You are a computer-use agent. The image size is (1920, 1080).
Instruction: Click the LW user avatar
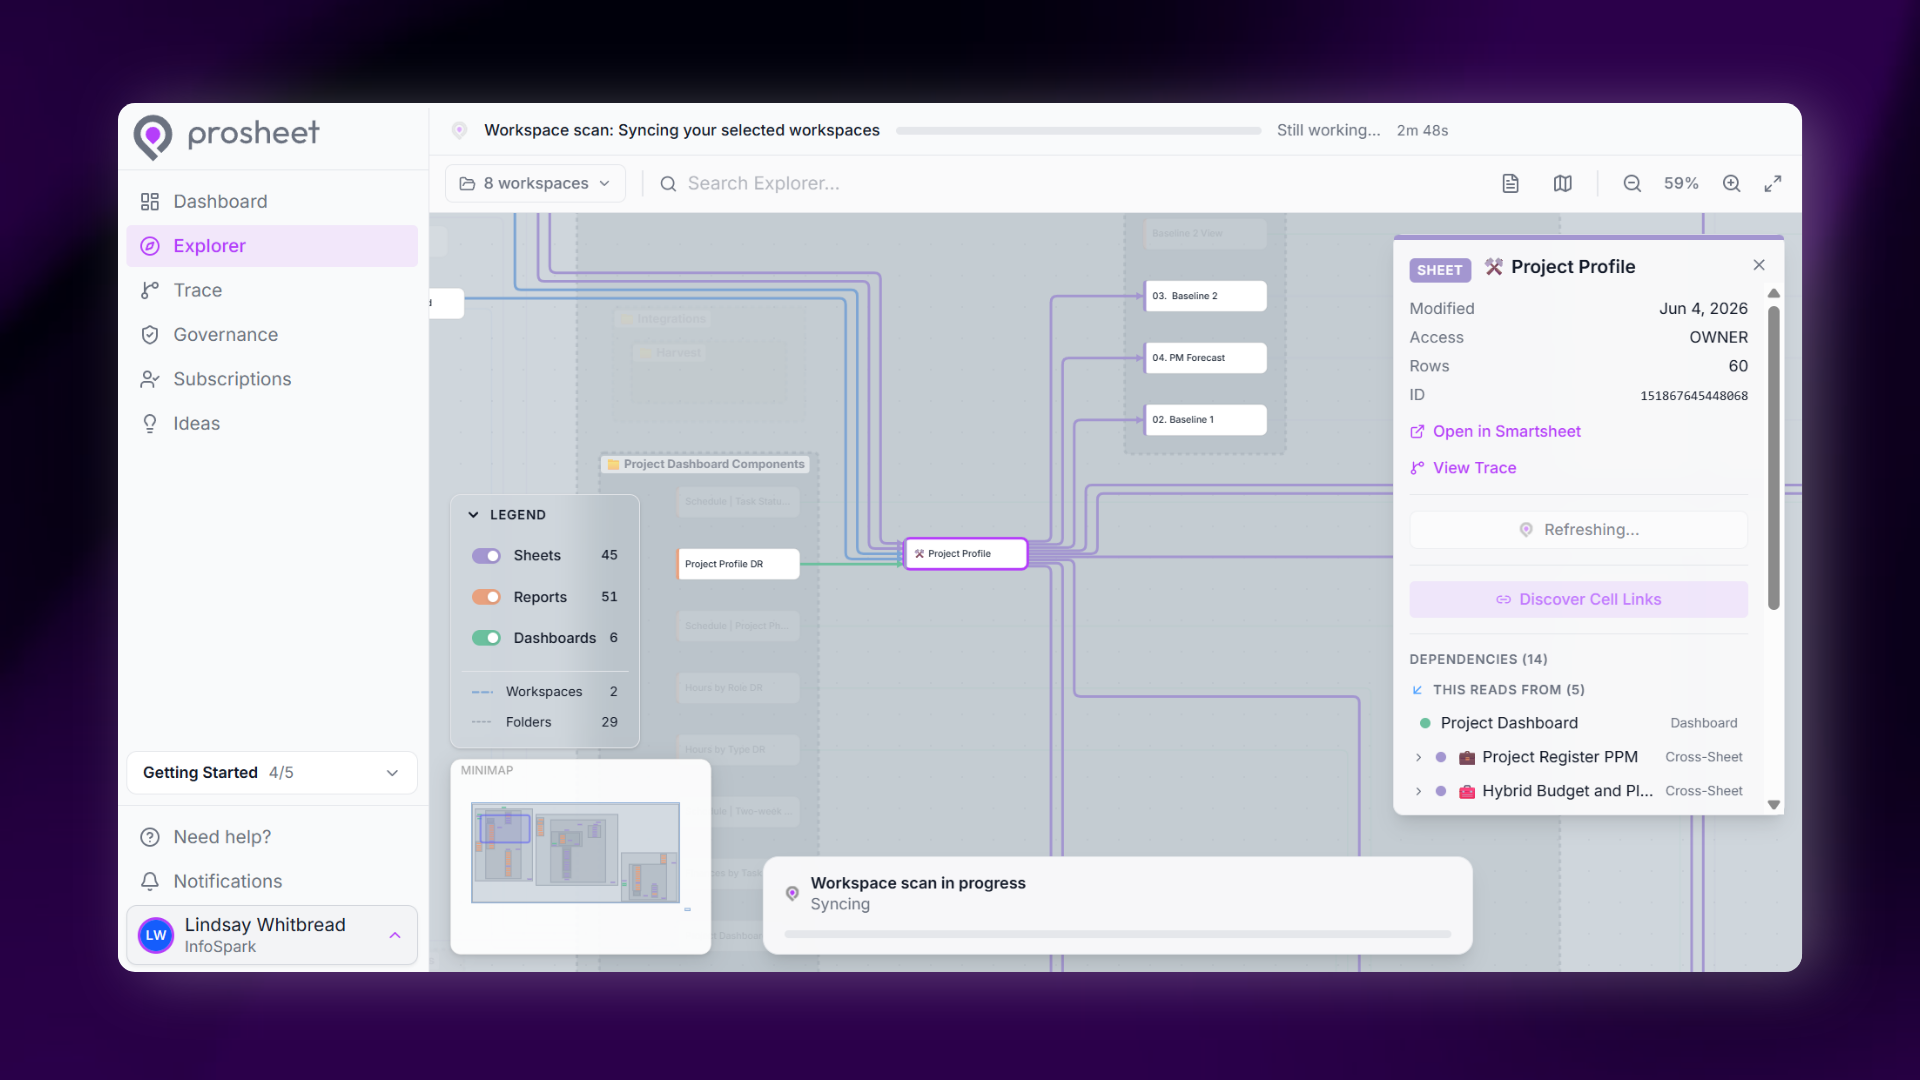tap(156, 935)
